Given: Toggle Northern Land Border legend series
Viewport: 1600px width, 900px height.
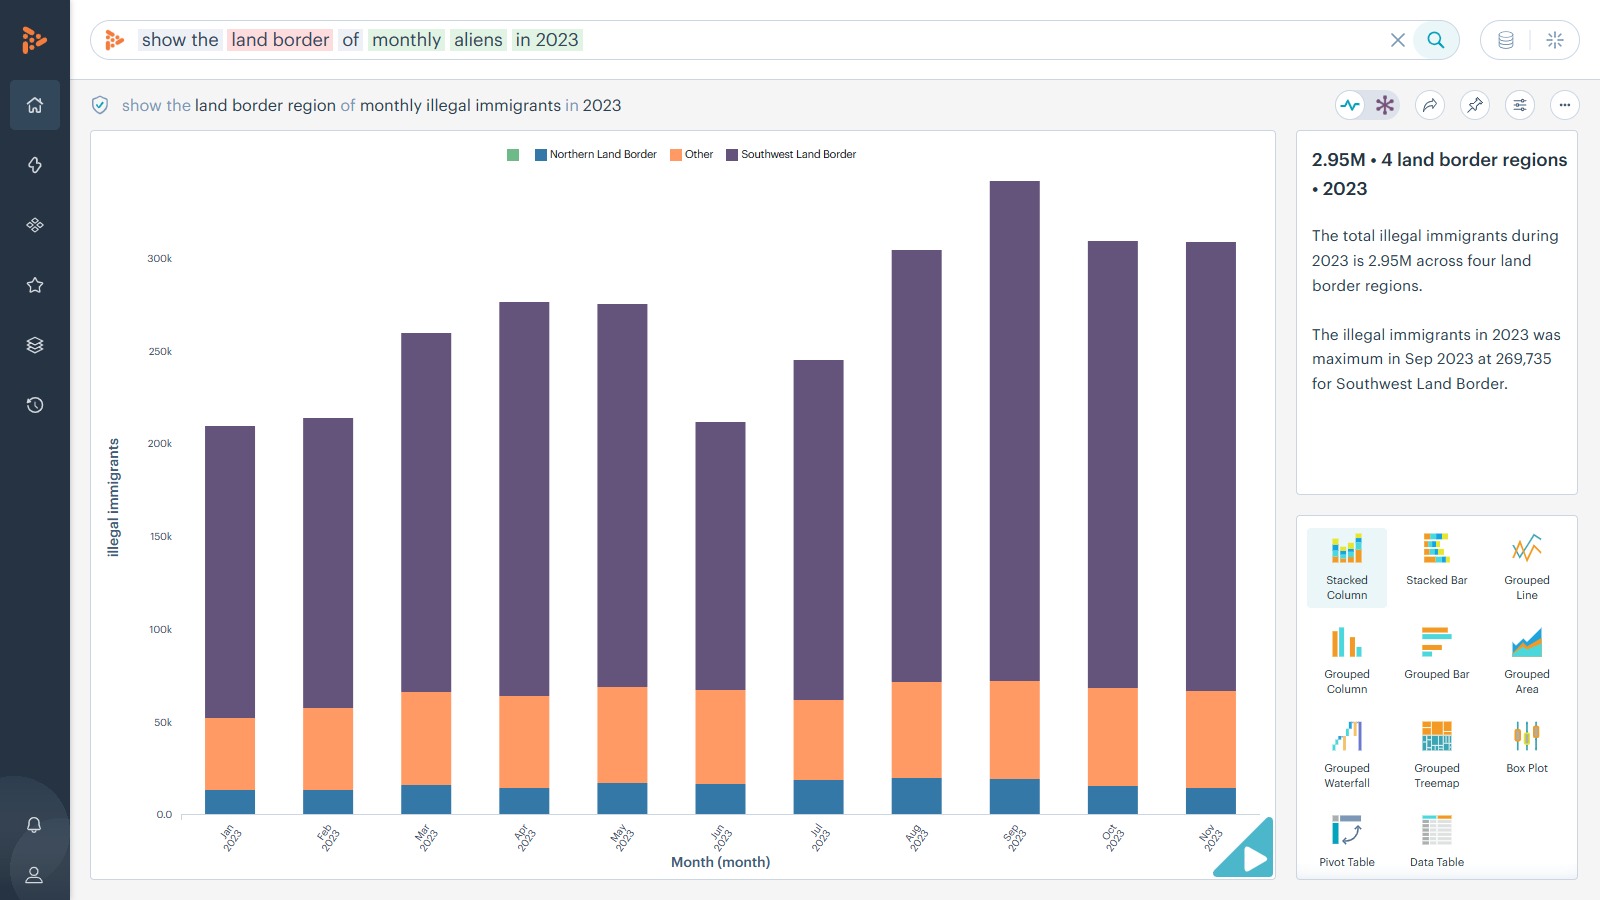Looking at the screenshot, I should tap(596, 155).
